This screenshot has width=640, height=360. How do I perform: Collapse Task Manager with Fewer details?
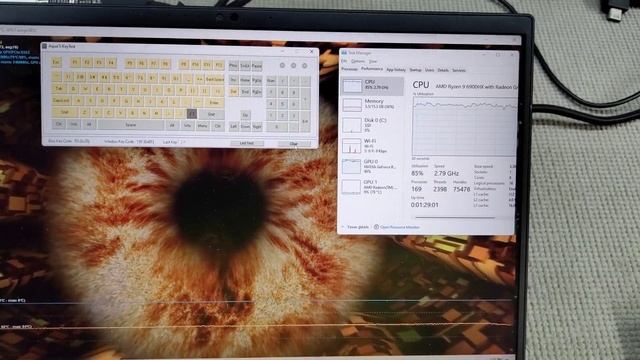(x=356, y=227)
